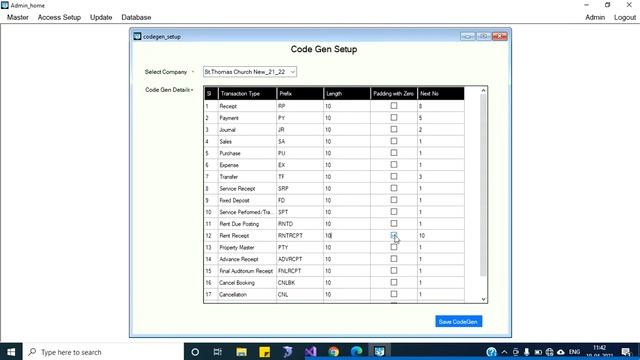Click the OneDrive cloud tray icon

tap(561, 352)
